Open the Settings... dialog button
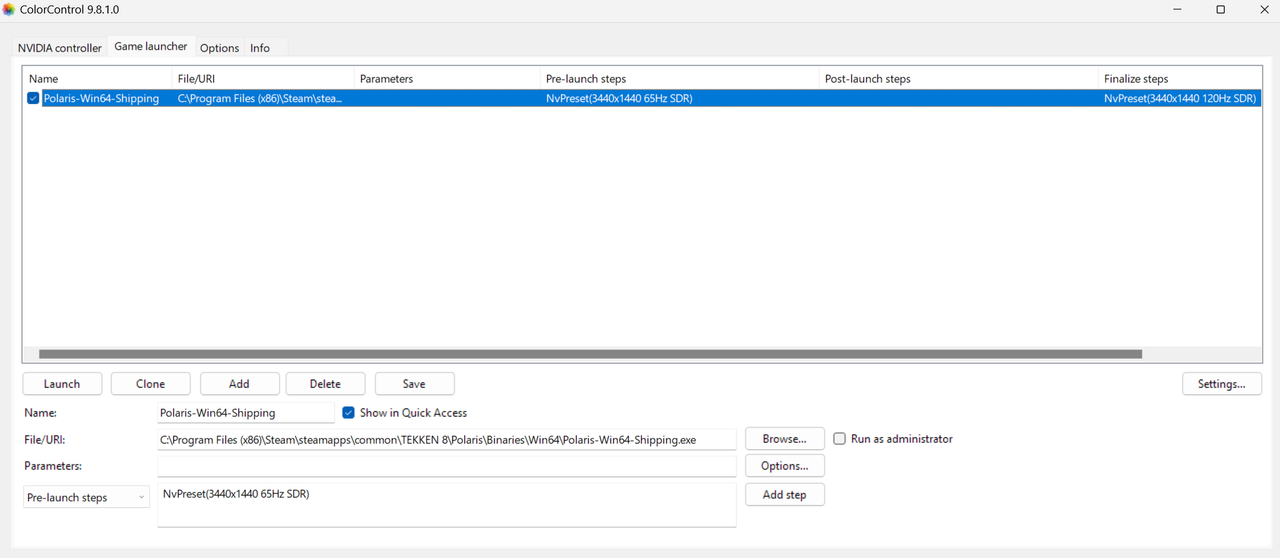 (x=1222, y=384)
